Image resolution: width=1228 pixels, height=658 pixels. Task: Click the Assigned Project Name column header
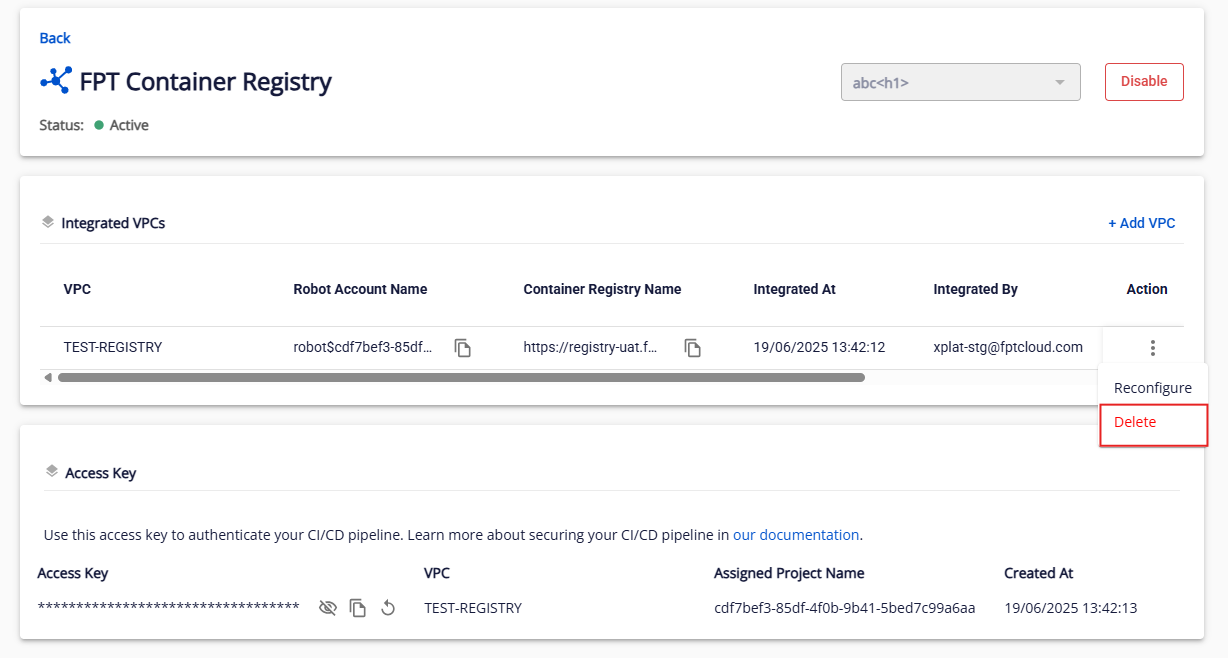789,573
